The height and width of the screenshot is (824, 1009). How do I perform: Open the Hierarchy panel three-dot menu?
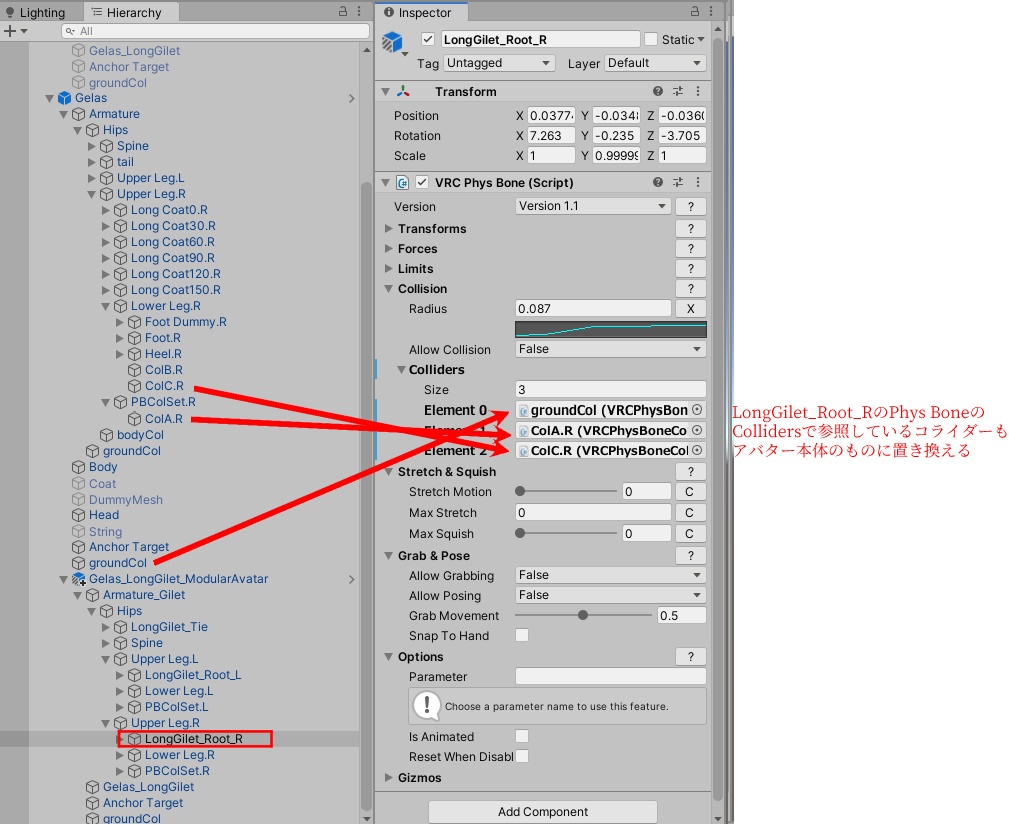[x=359, y=12]
